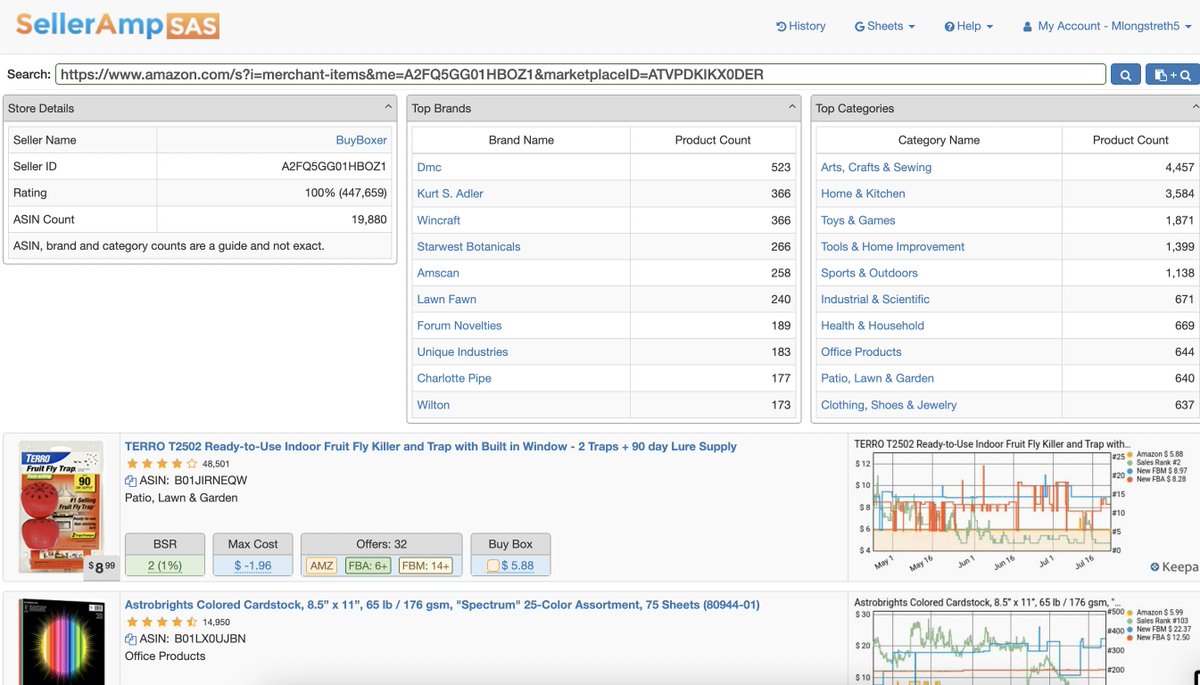Viewport: 1200px width, 685px height.
Task: Open the BuyBoxer seller link
Action: pos(361,140)
